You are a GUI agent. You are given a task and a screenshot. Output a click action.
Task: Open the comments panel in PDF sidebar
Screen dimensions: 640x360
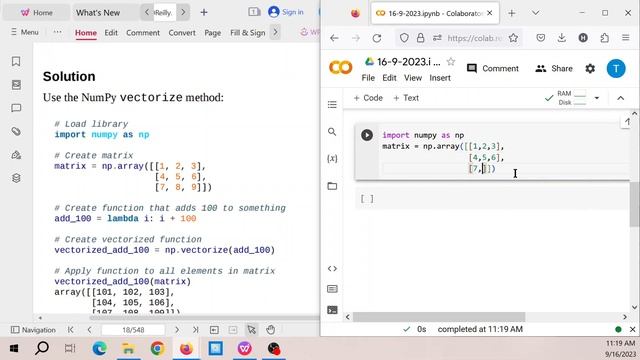point(16,108)
